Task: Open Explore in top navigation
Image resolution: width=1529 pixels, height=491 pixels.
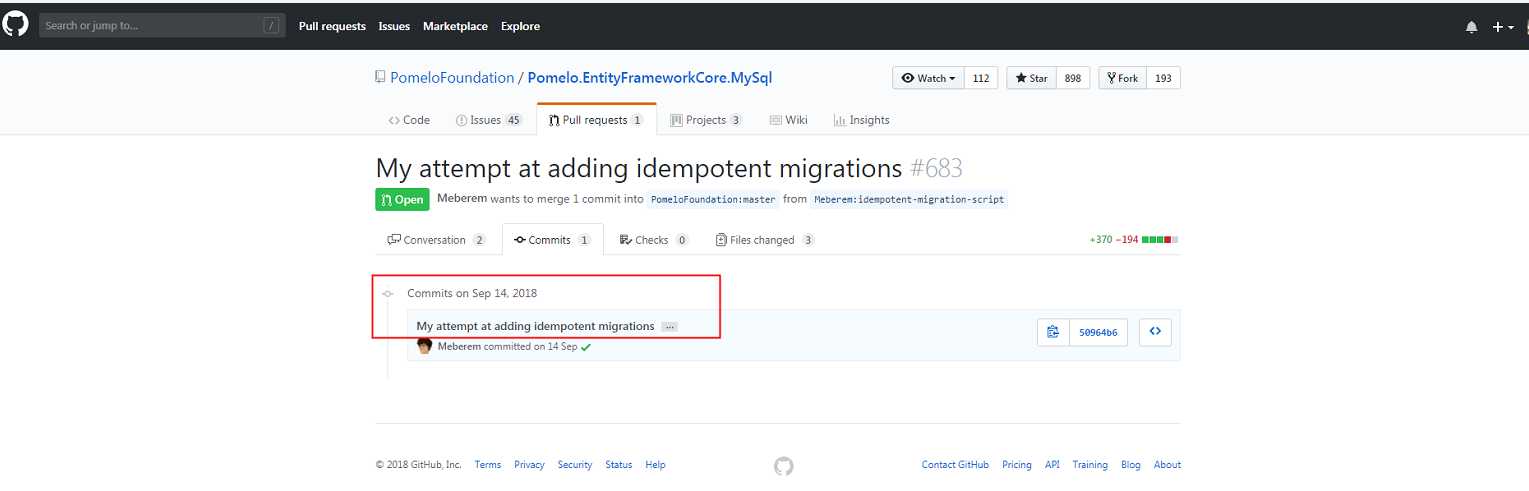Action: [520, 26]
